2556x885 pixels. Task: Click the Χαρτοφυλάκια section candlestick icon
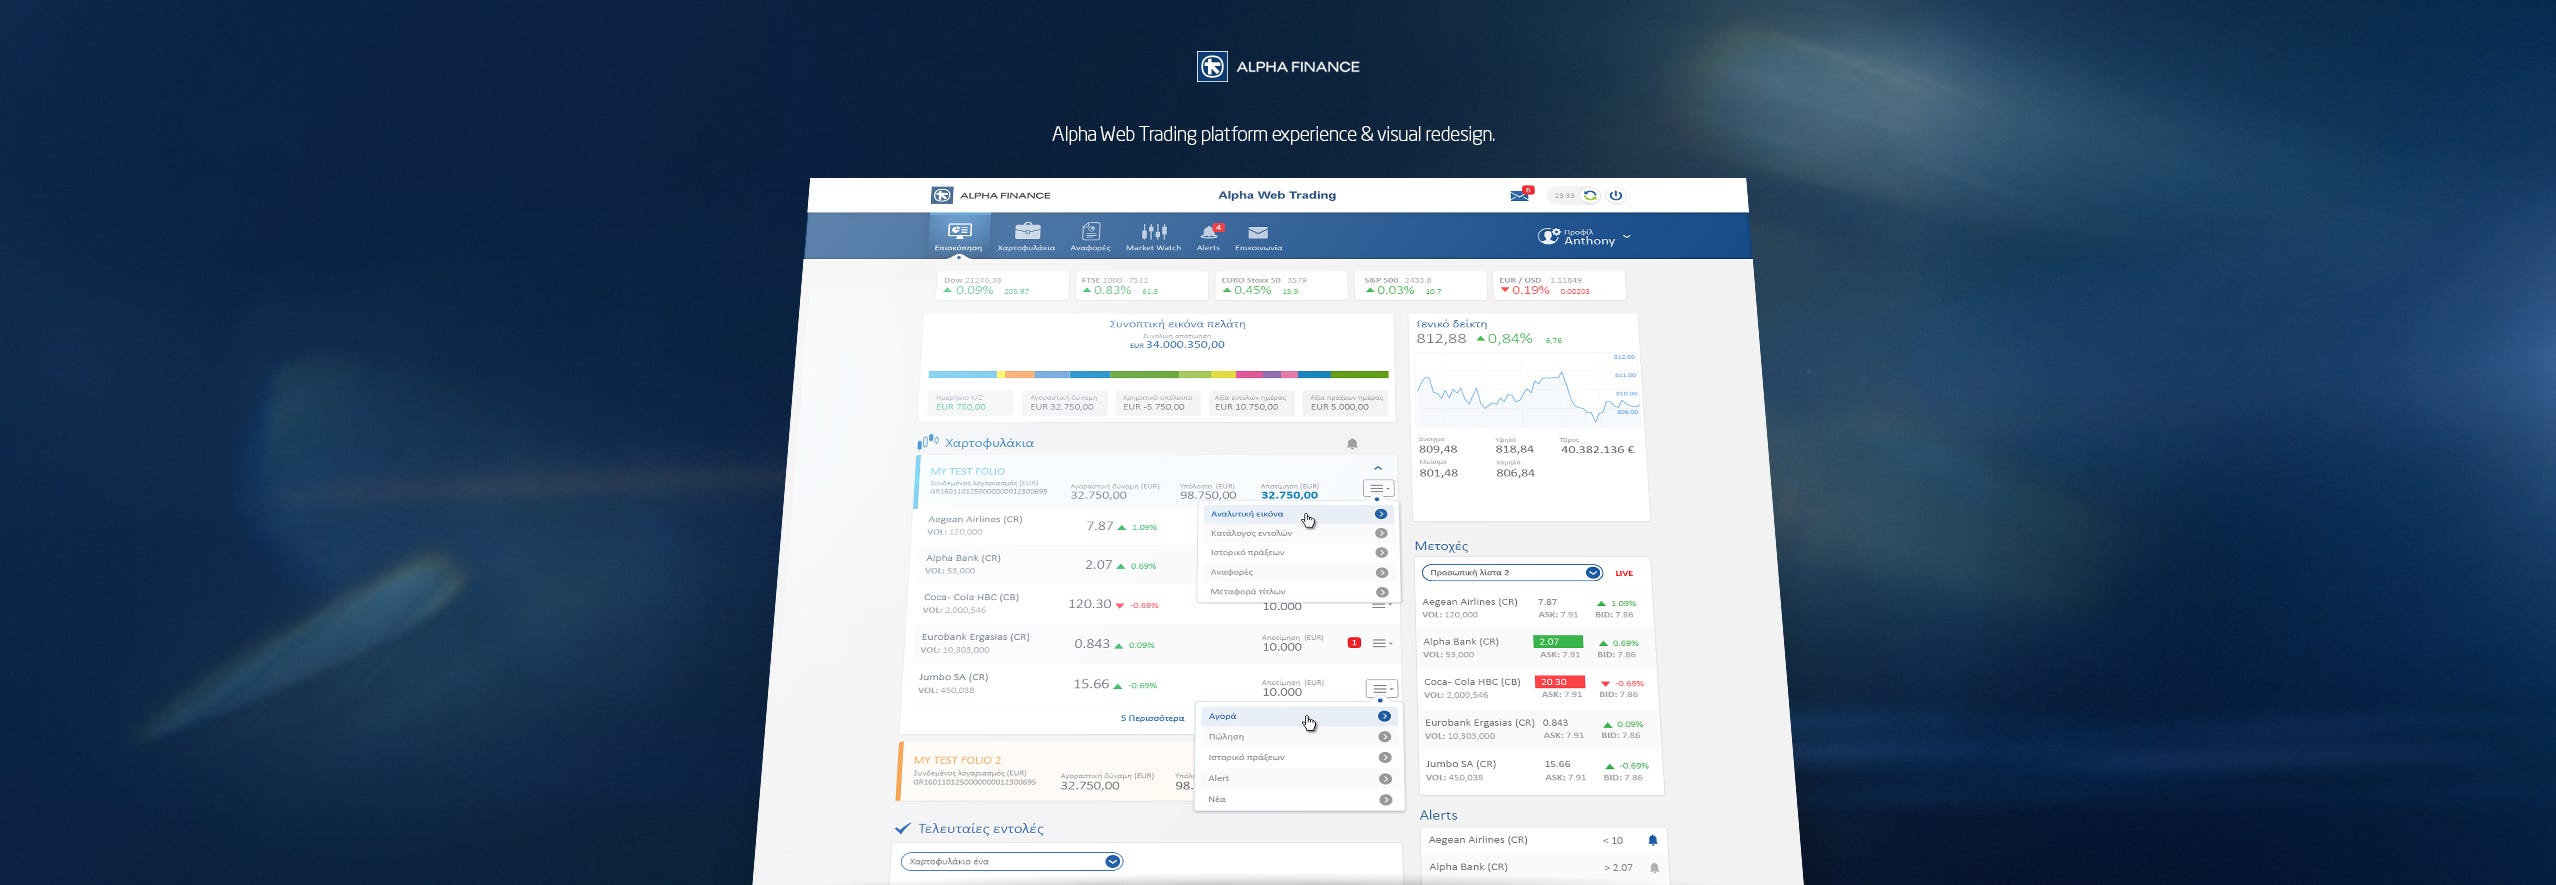click(928, 441)
